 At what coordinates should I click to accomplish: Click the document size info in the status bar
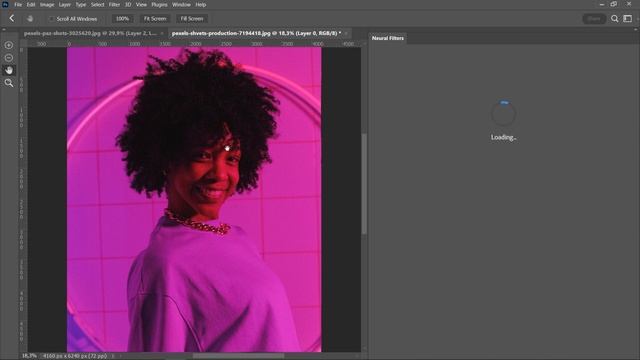75,356
